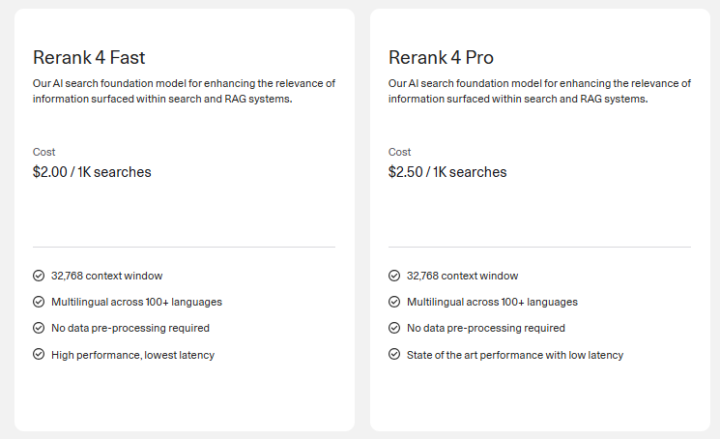Screen dimensions: 720x439
Task: Click checkmark icon beside Fast 32,768 context window
Action: click(39, 276)
